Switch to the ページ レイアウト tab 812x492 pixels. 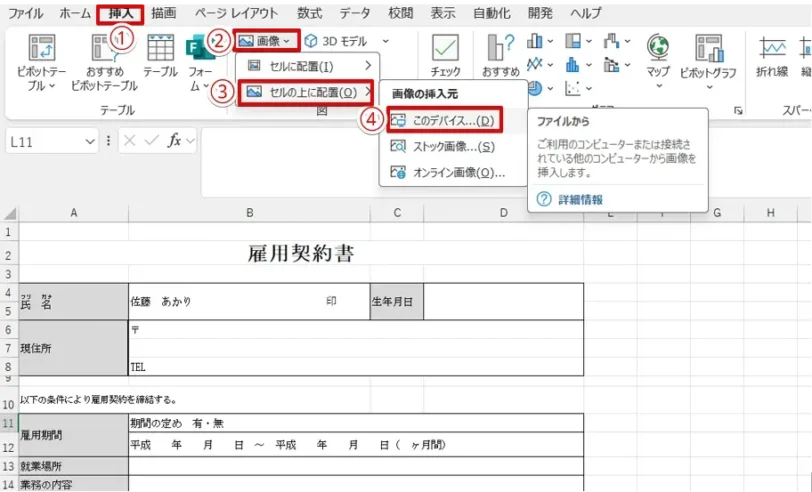tap(236, 13)
